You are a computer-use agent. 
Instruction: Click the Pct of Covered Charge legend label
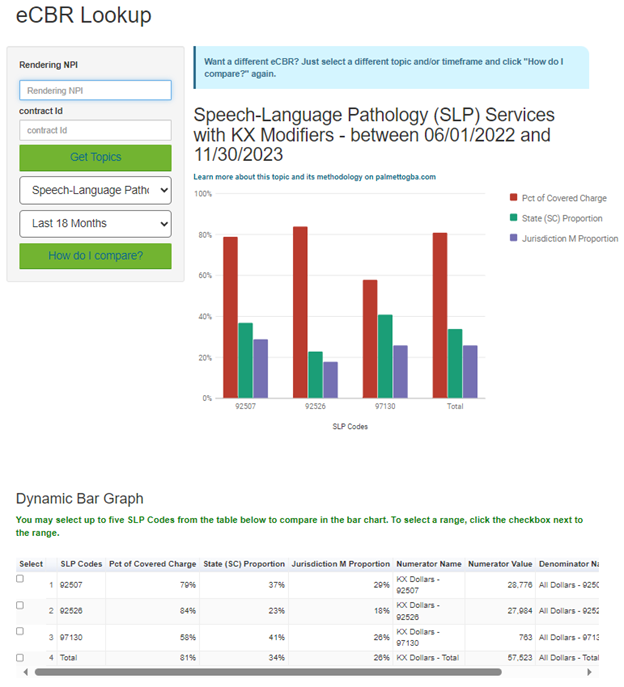point(564,198)
